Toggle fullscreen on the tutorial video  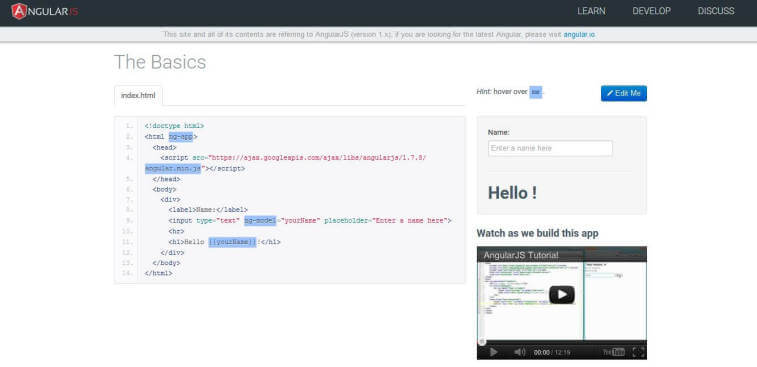638,353
